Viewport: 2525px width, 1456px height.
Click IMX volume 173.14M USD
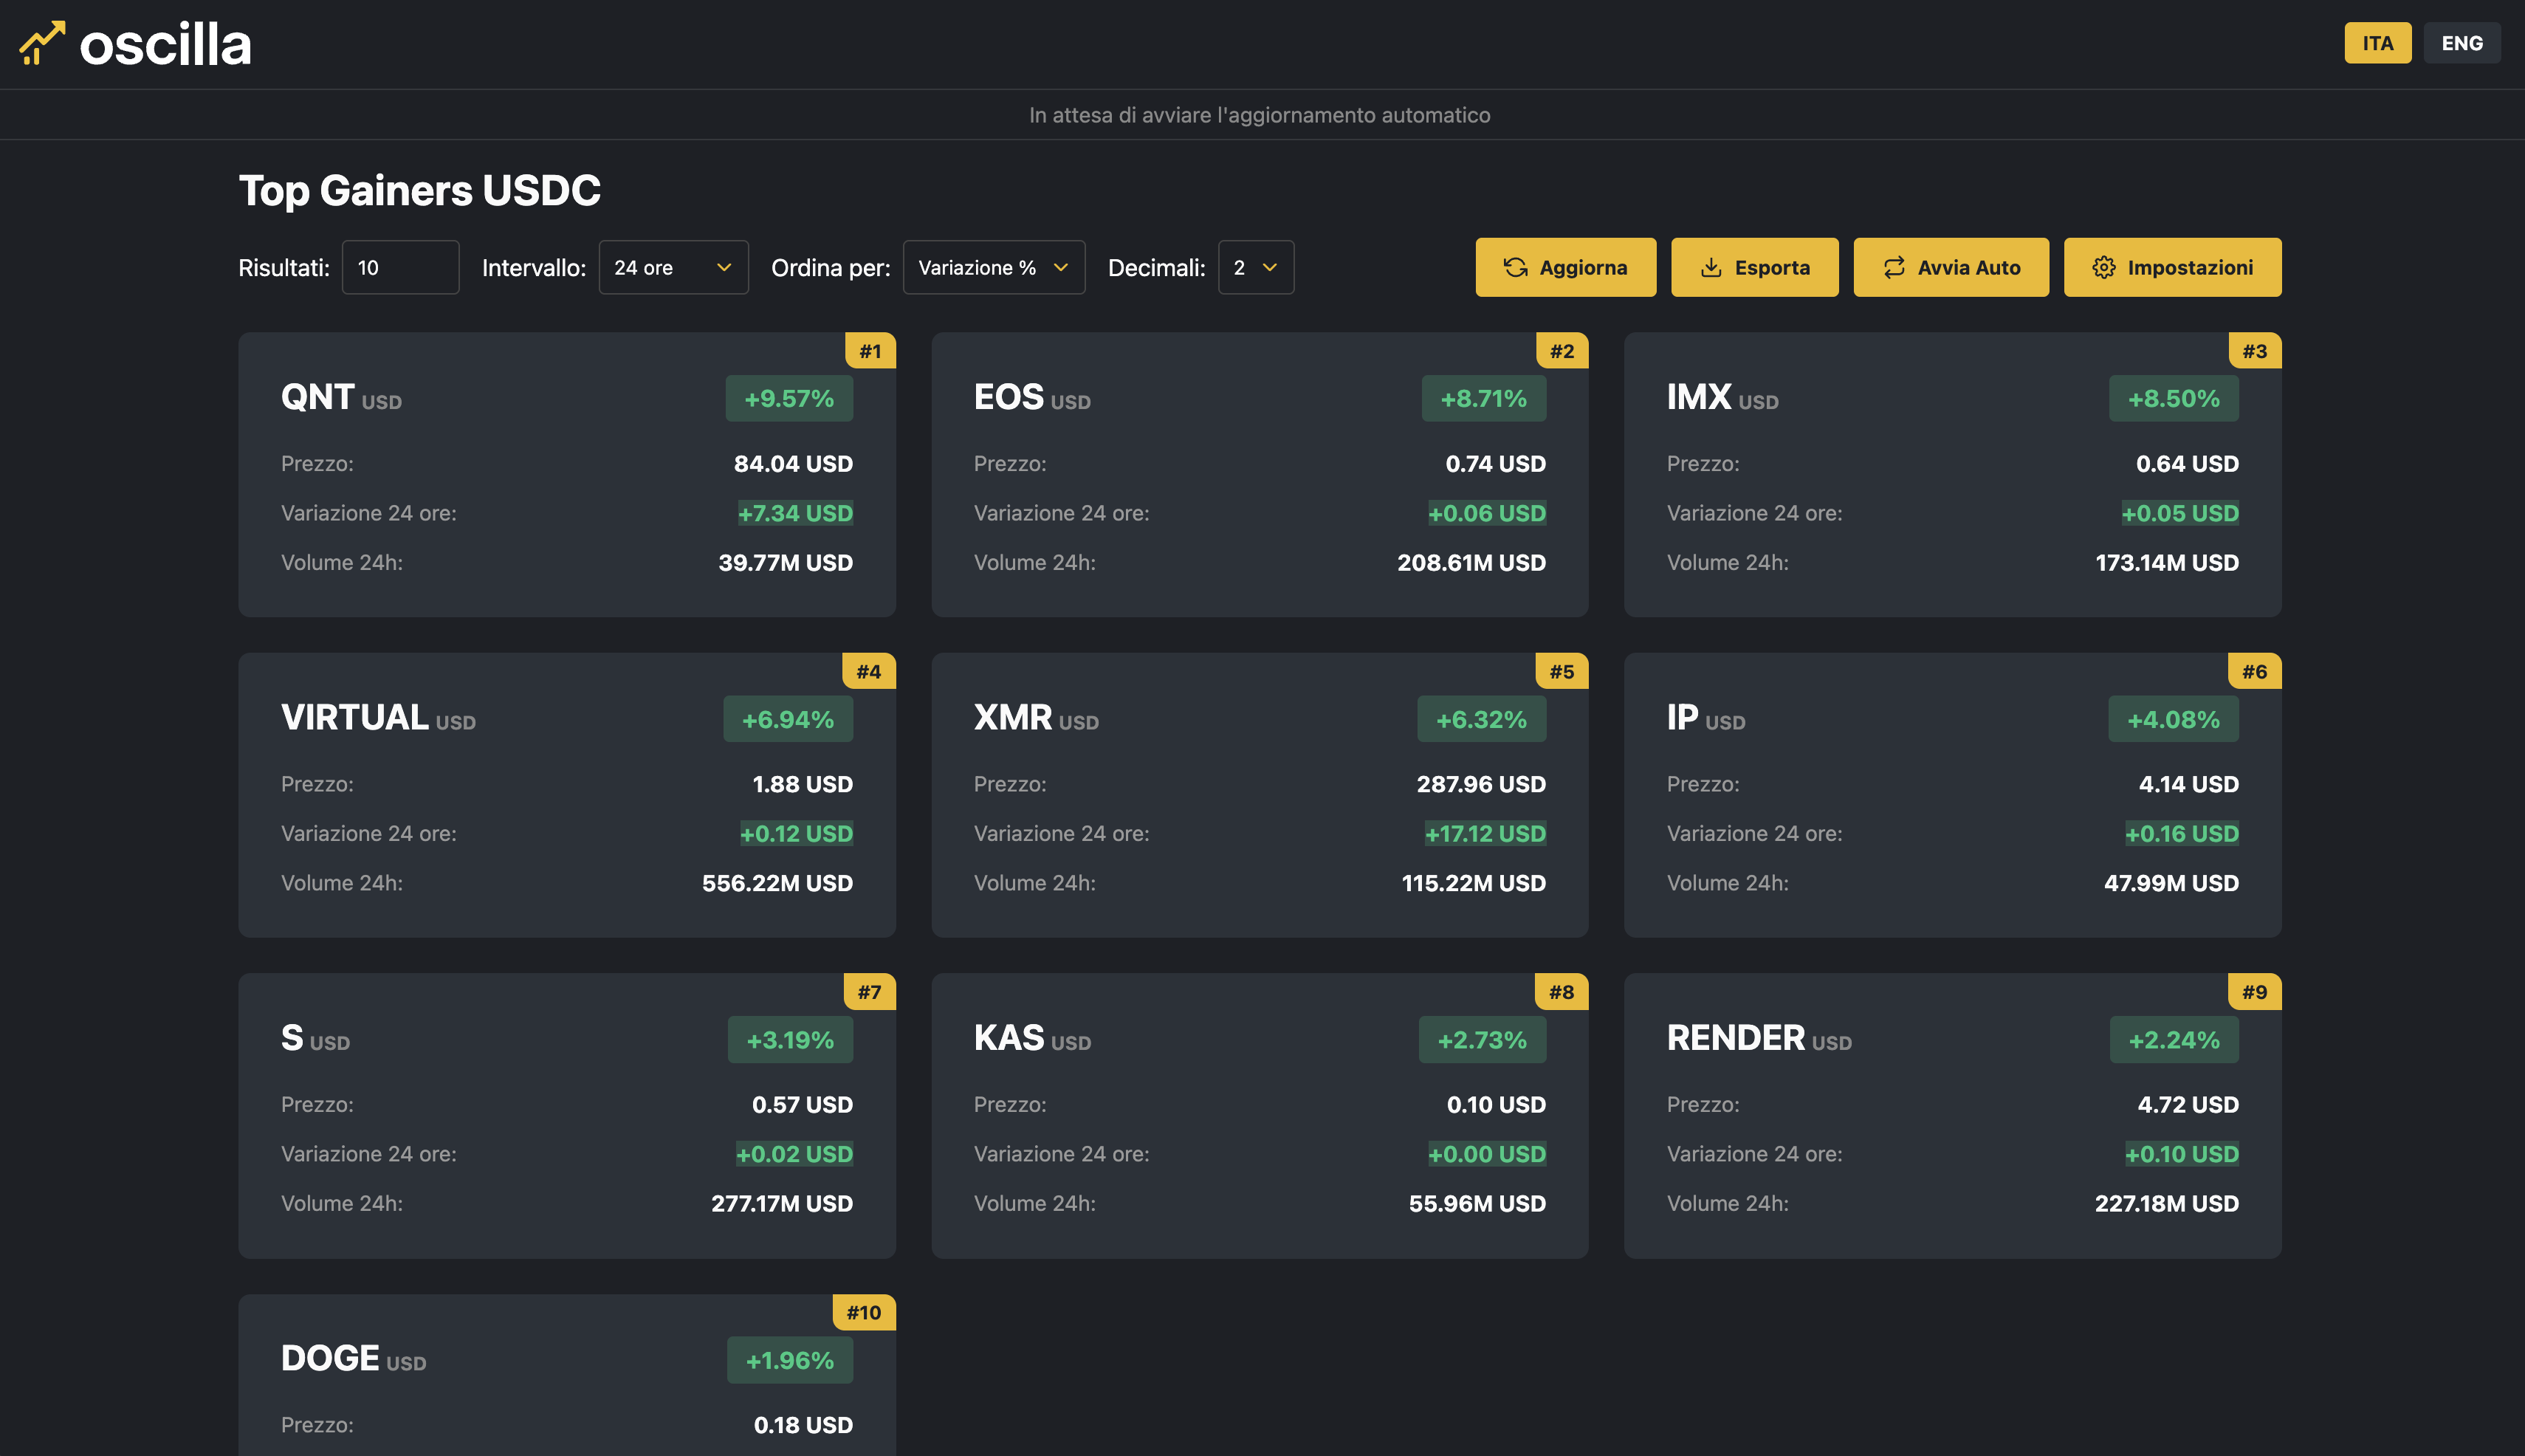point(2166,562)
